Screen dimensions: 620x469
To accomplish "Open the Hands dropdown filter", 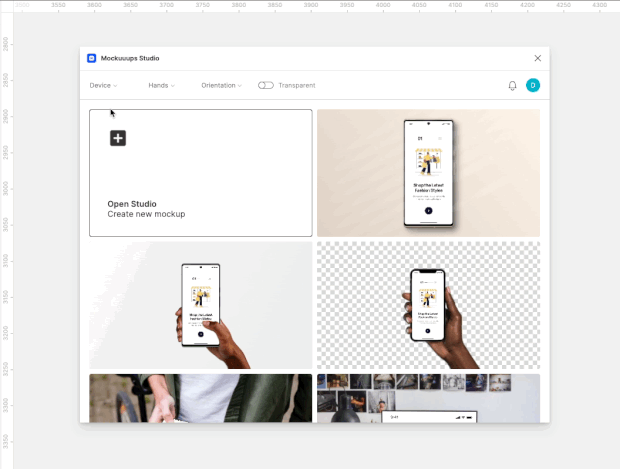I will pos(161,85).
